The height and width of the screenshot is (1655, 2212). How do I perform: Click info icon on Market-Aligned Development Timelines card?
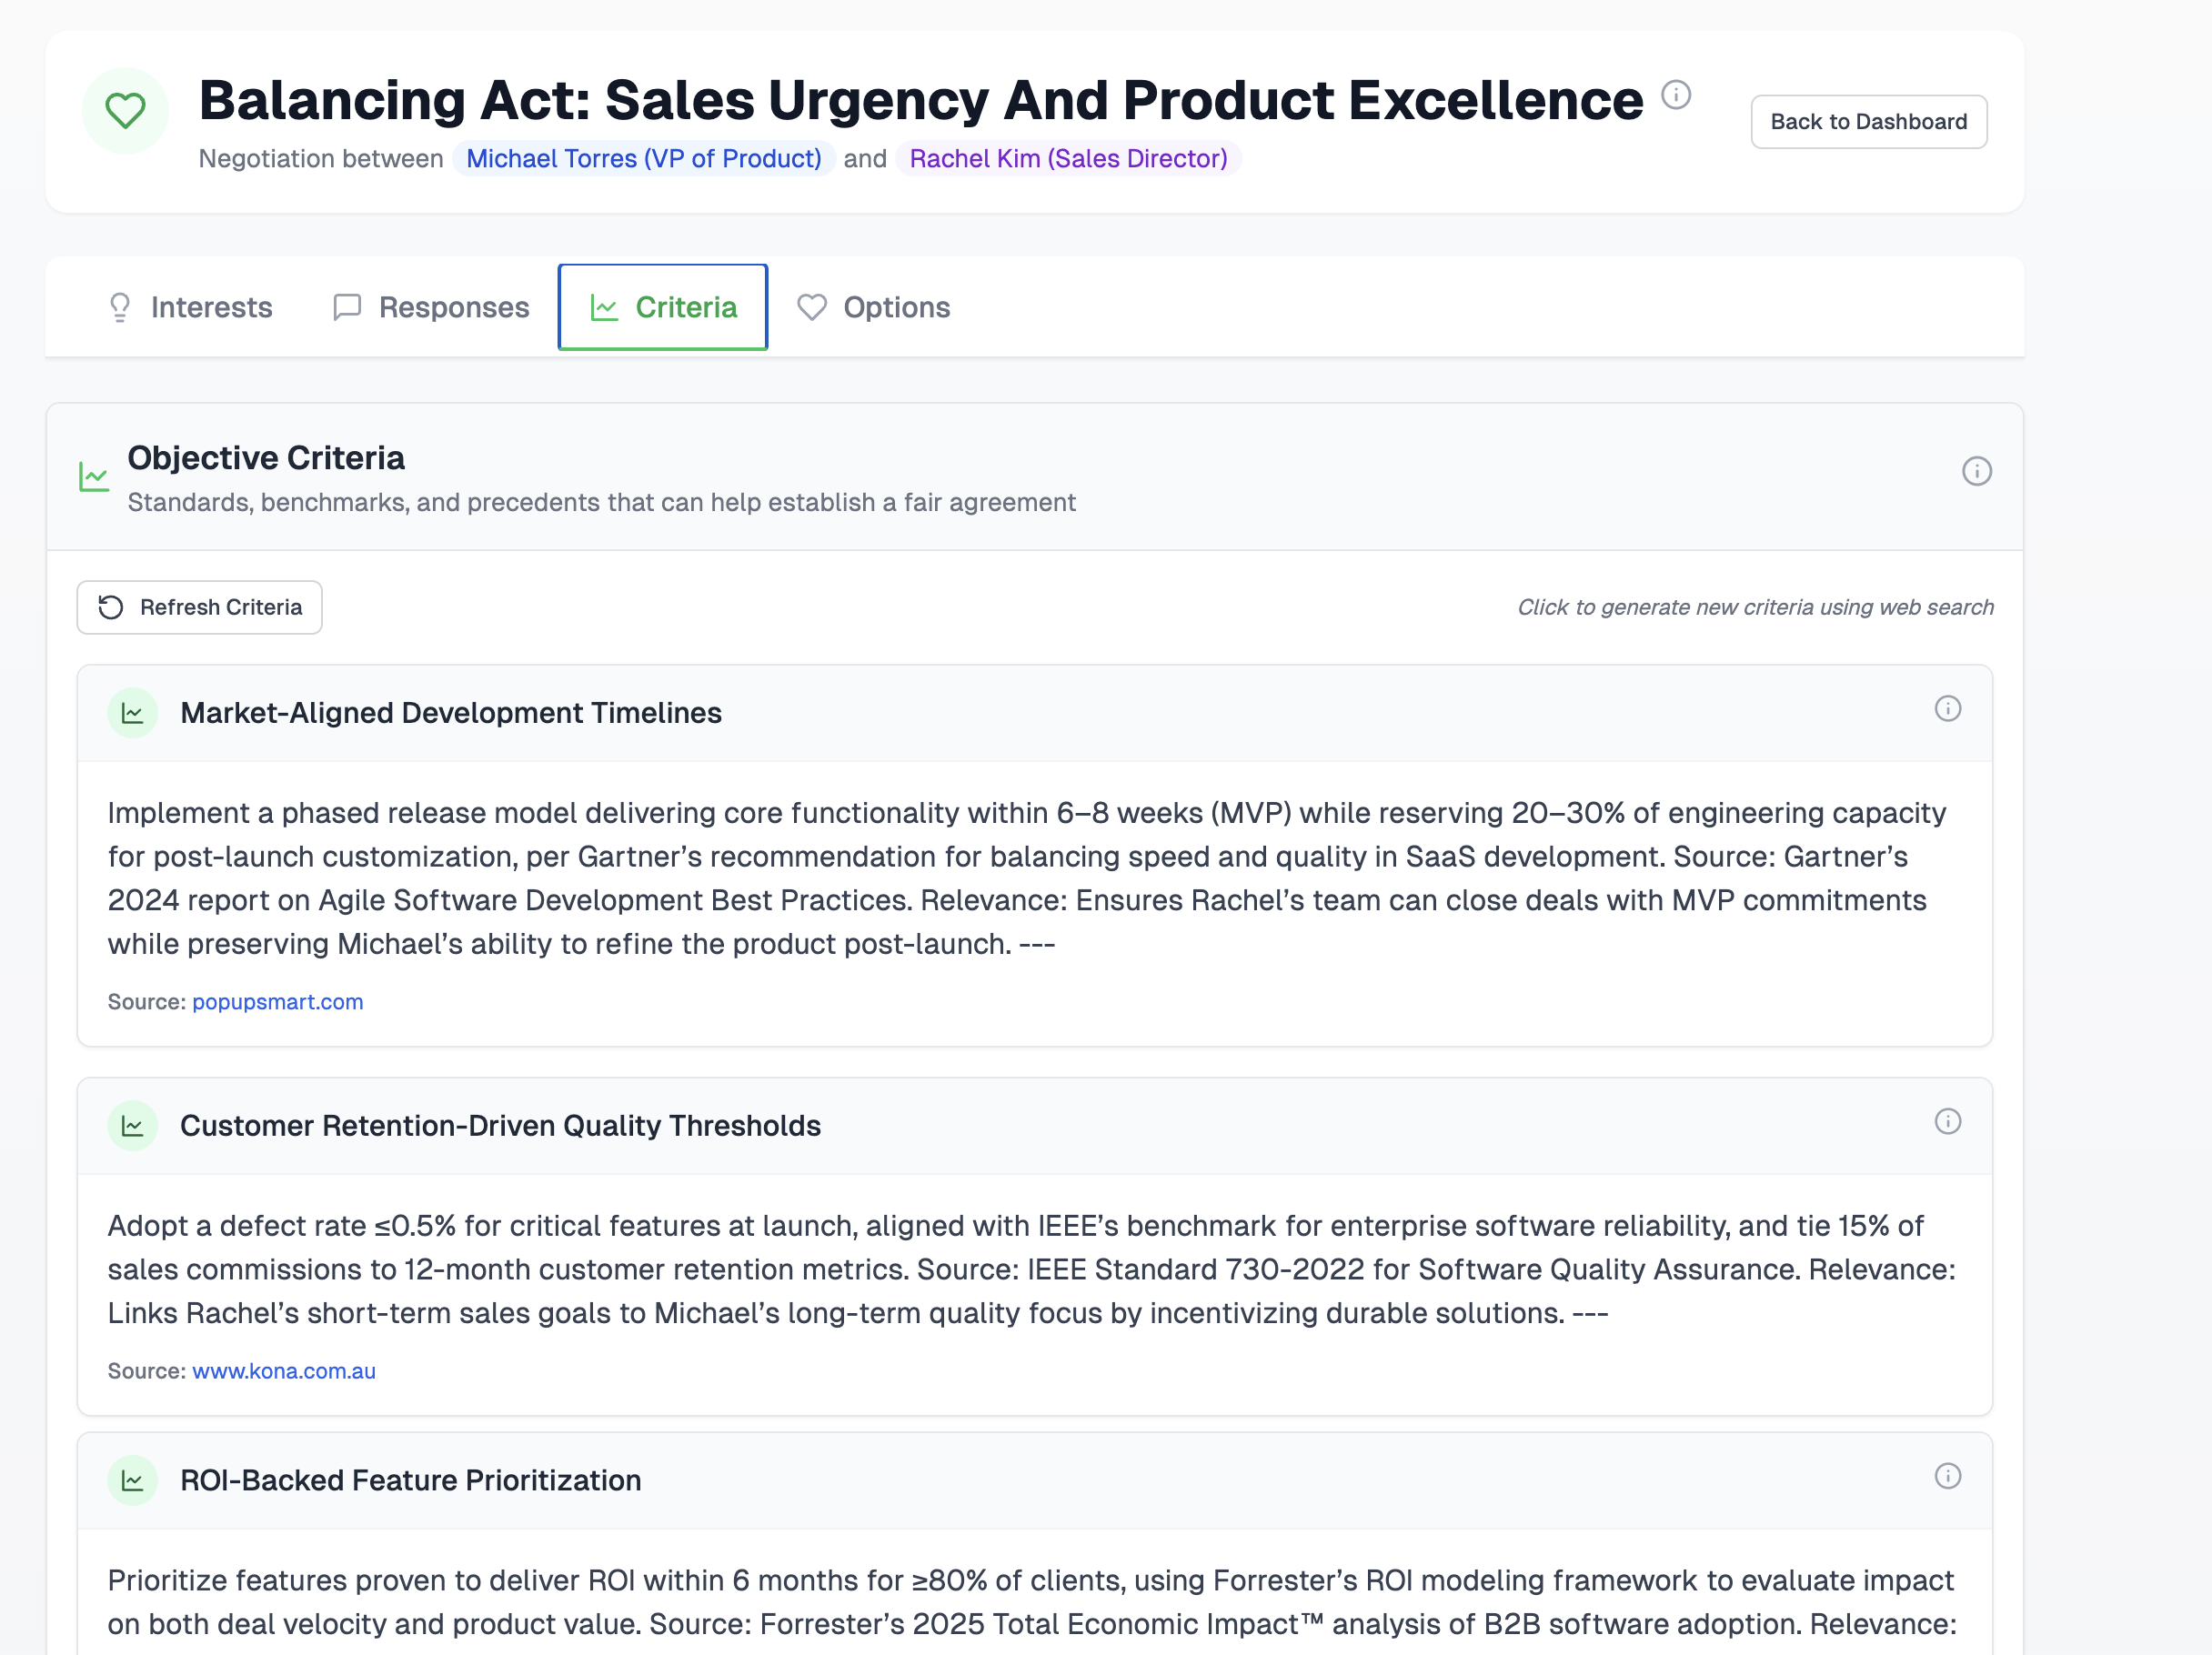click(x=1947, y=709)
